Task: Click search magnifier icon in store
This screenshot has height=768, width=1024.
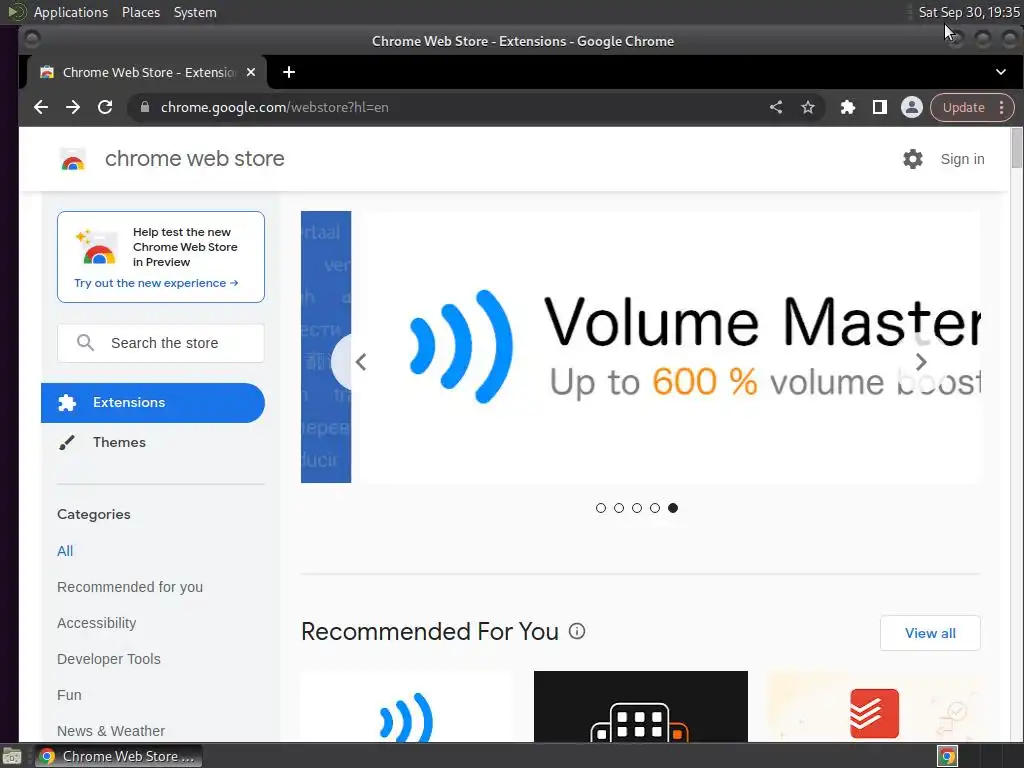Action: click(x=86, y=343)
